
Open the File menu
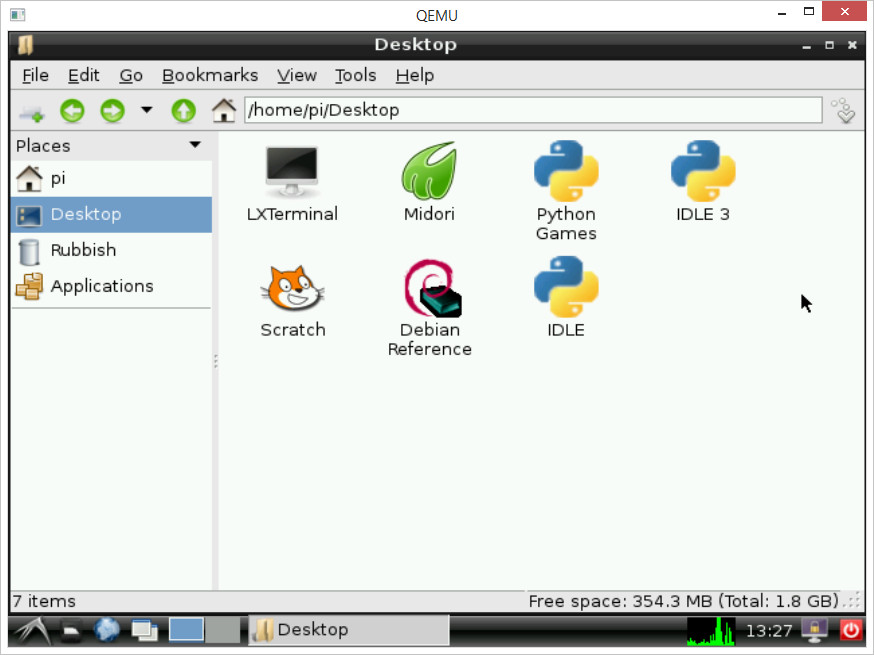click(36, 75)
